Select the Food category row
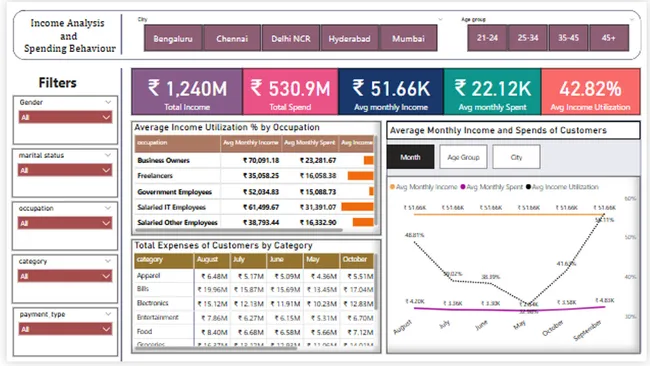The width and height of the screenshot is (650, 366). pyautogui.click(x=254, y=332)
